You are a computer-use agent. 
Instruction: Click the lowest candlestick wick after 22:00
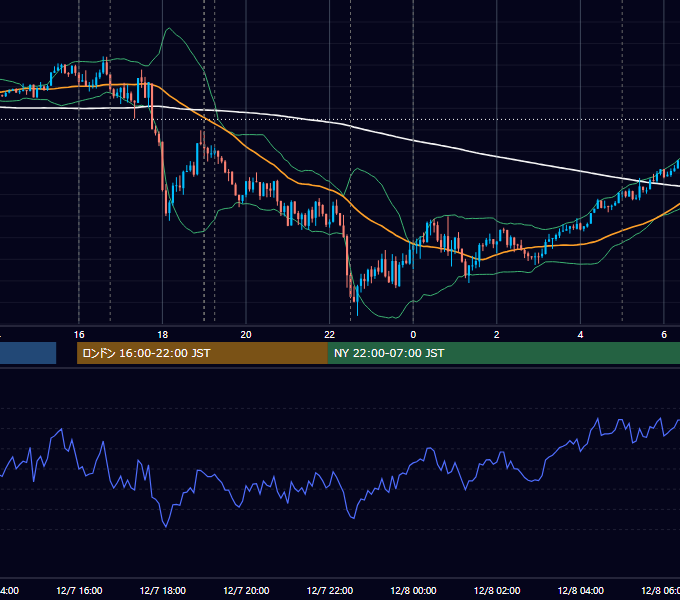tap(357, 310)
